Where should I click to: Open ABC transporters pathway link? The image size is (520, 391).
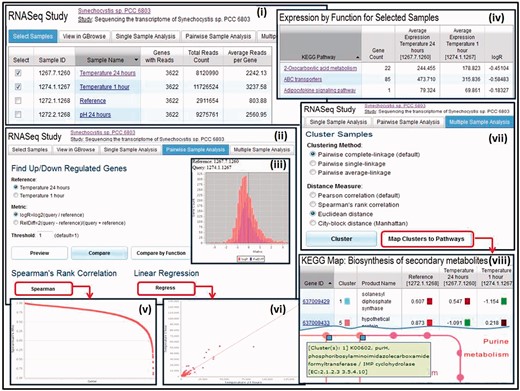[303, 79]
